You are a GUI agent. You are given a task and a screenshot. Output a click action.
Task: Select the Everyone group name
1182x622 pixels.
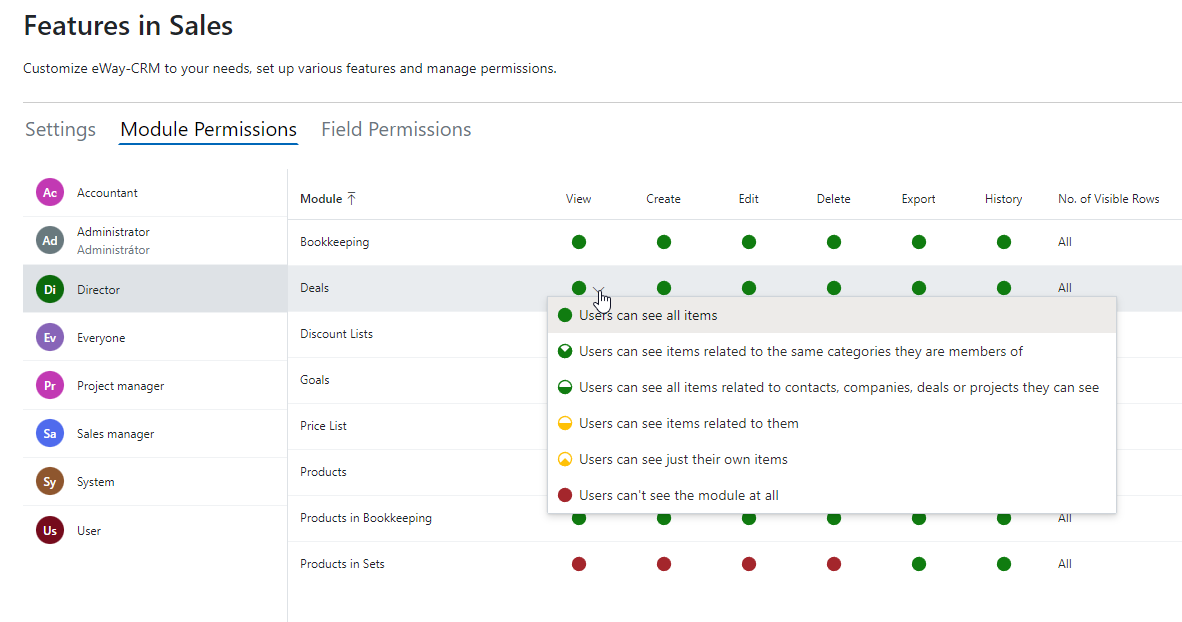(101, 338)
